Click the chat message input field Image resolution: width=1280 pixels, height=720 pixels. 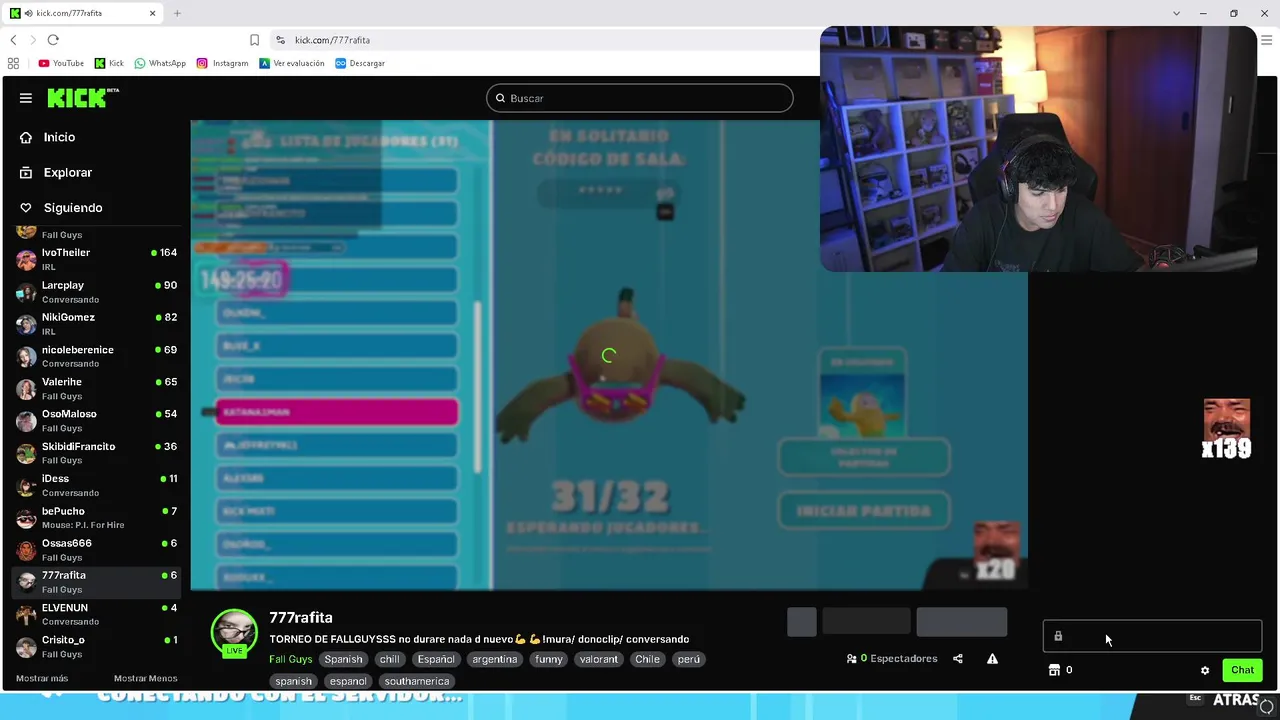coord(1152,636)
